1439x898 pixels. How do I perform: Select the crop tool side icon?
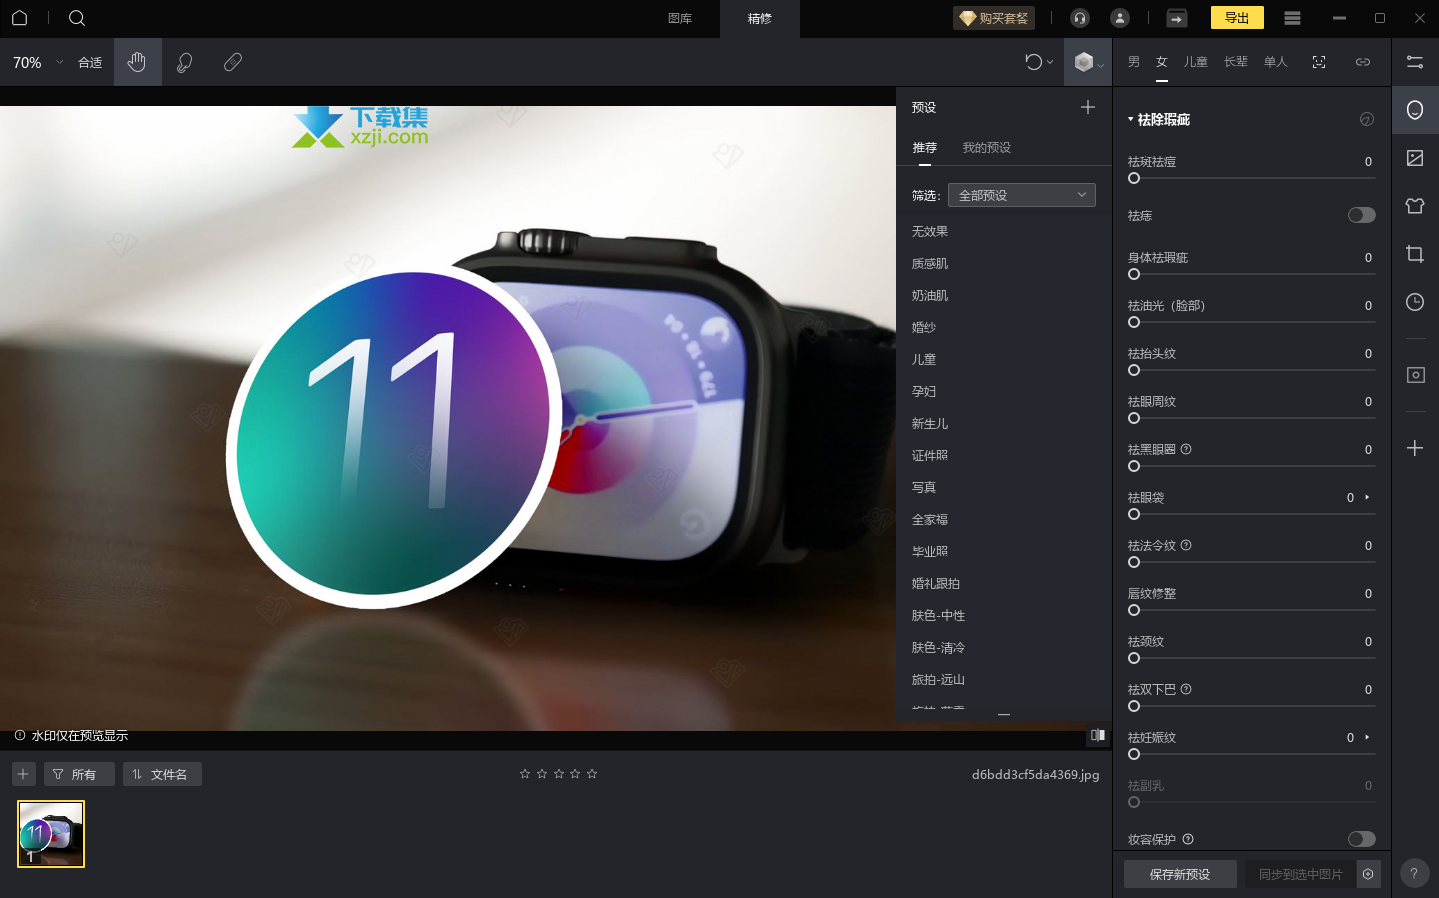[x=1415, y=254]
